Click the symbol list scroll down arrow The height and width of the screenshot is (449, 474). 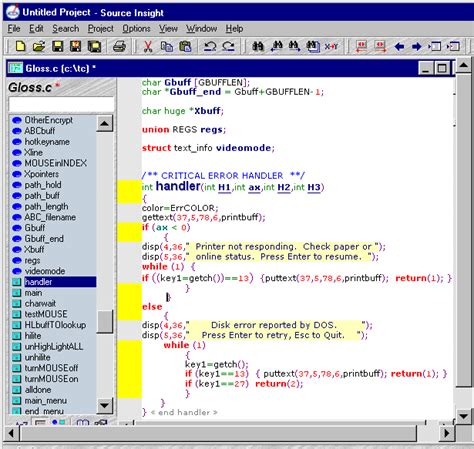point(105,405)
